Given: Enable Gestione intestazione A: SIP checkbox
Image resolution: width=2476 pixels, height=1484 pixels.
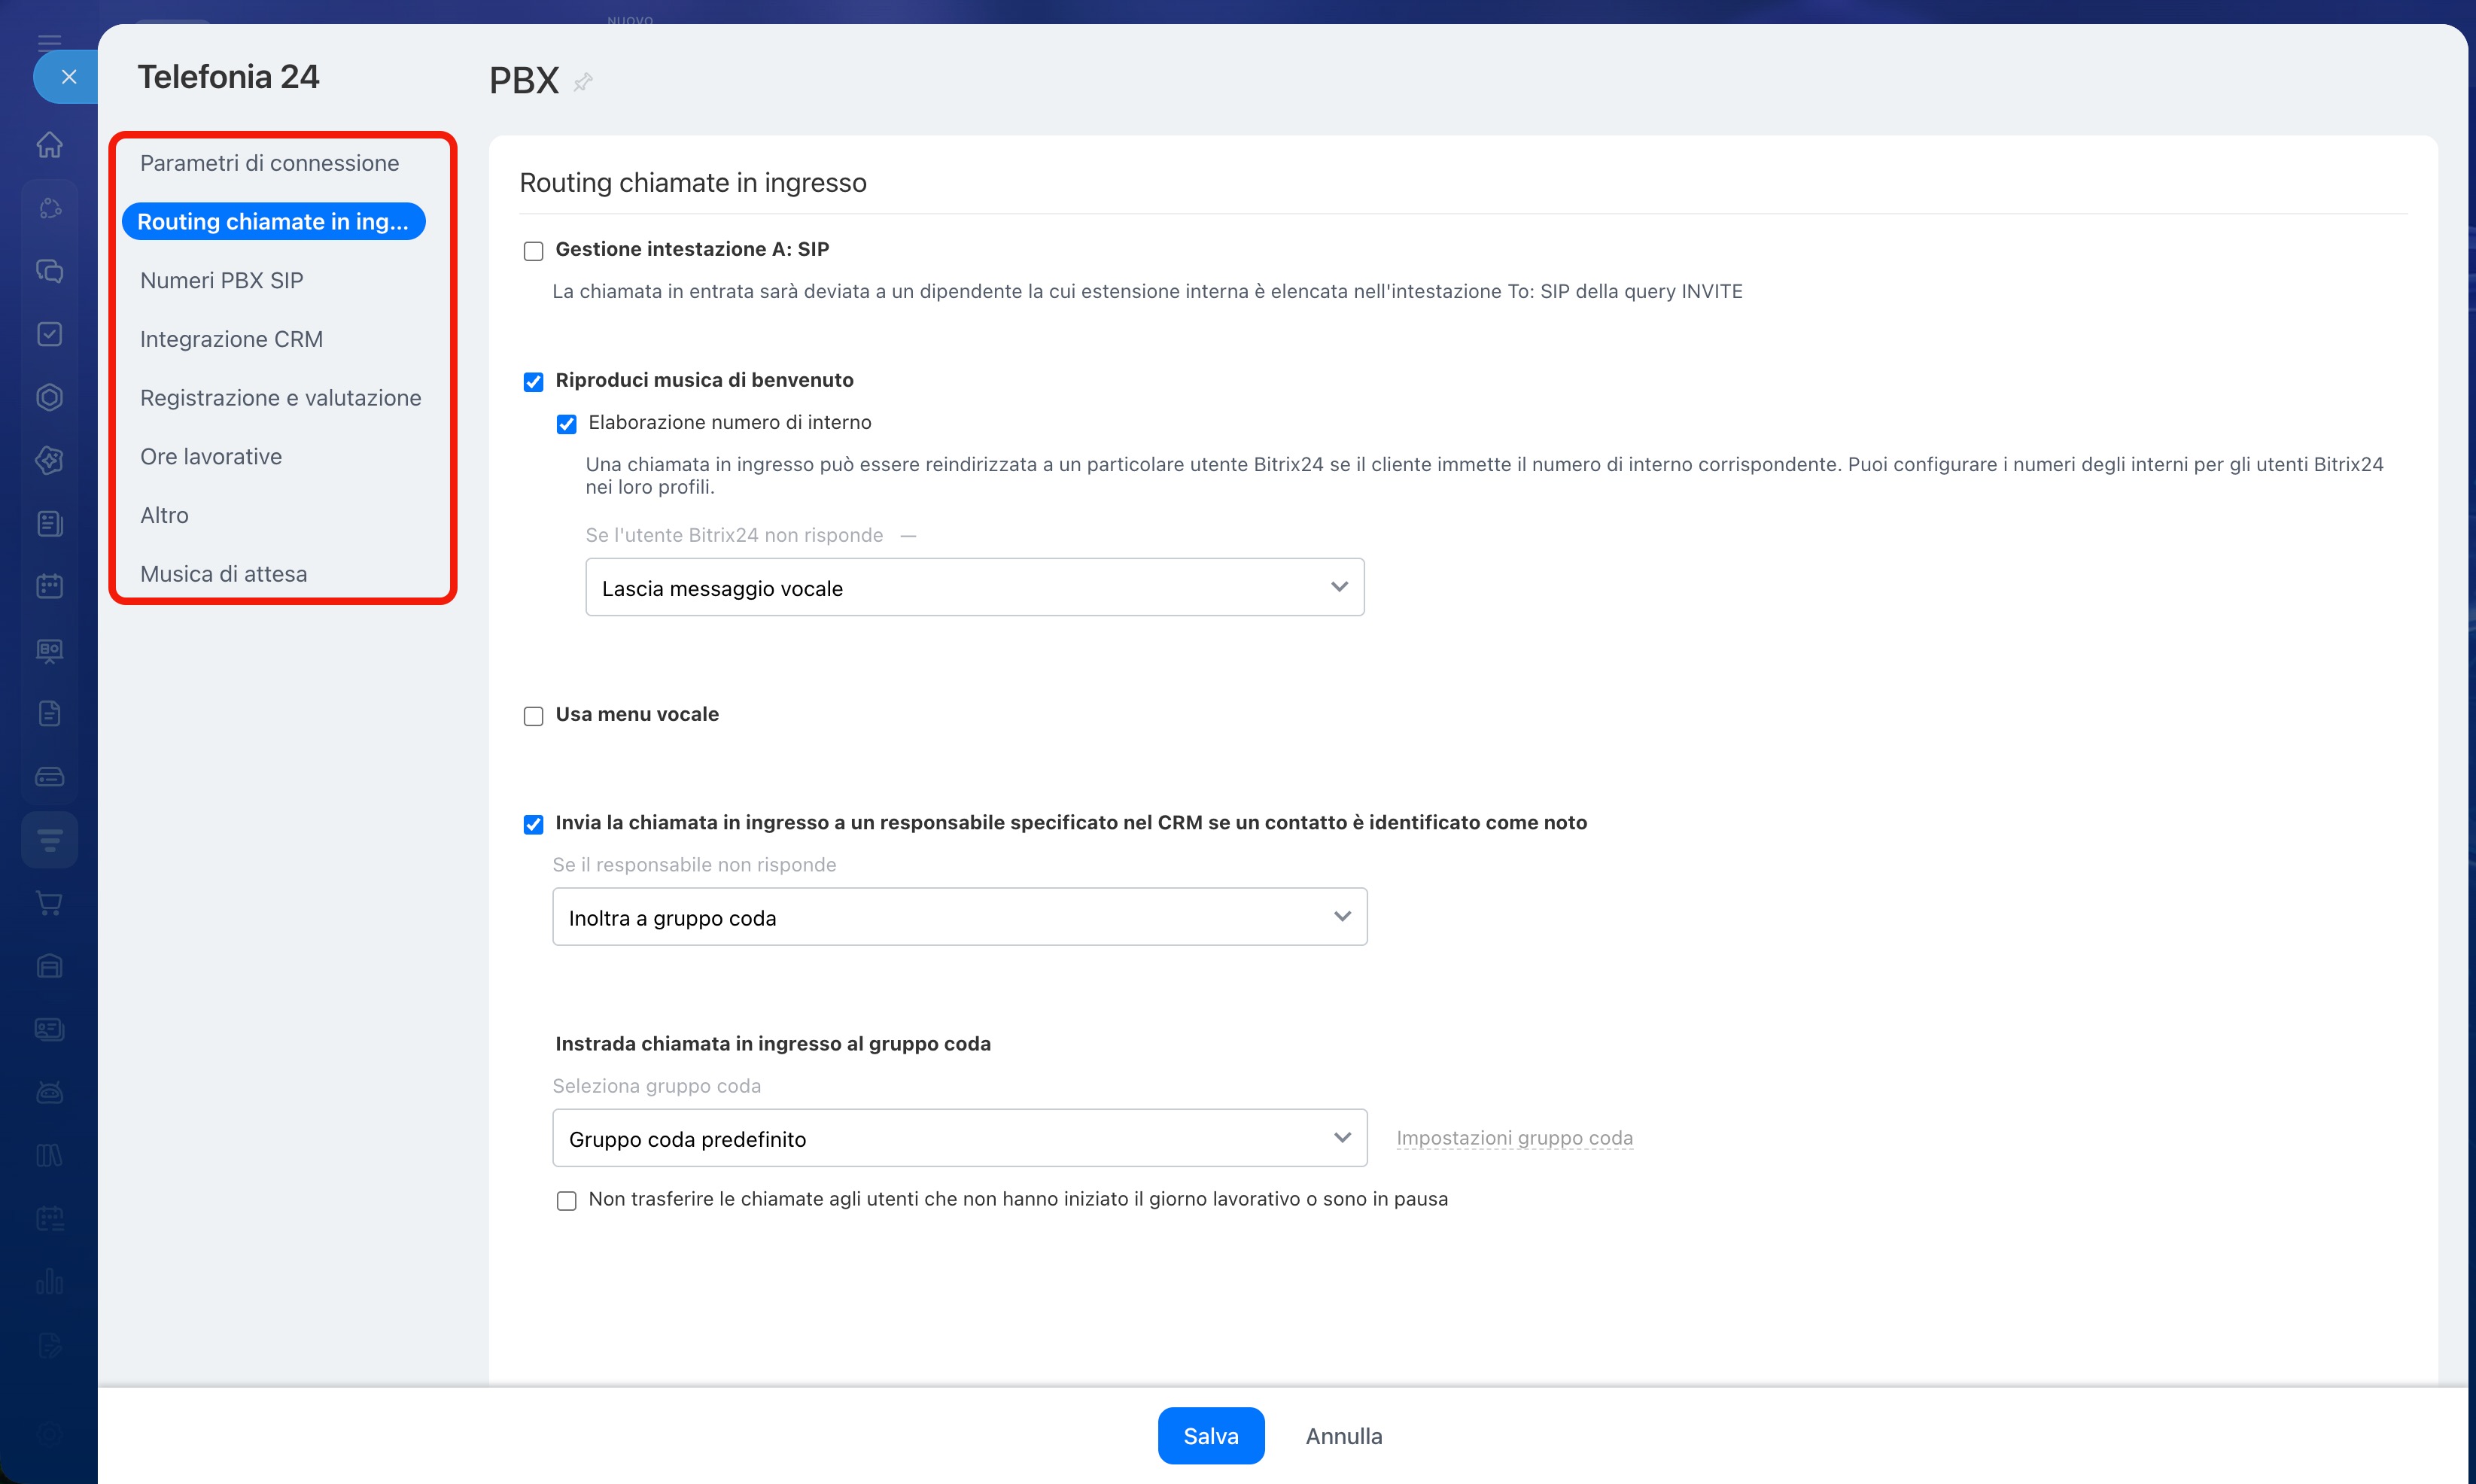Looking at the screenshot, I should coord(533,251).
